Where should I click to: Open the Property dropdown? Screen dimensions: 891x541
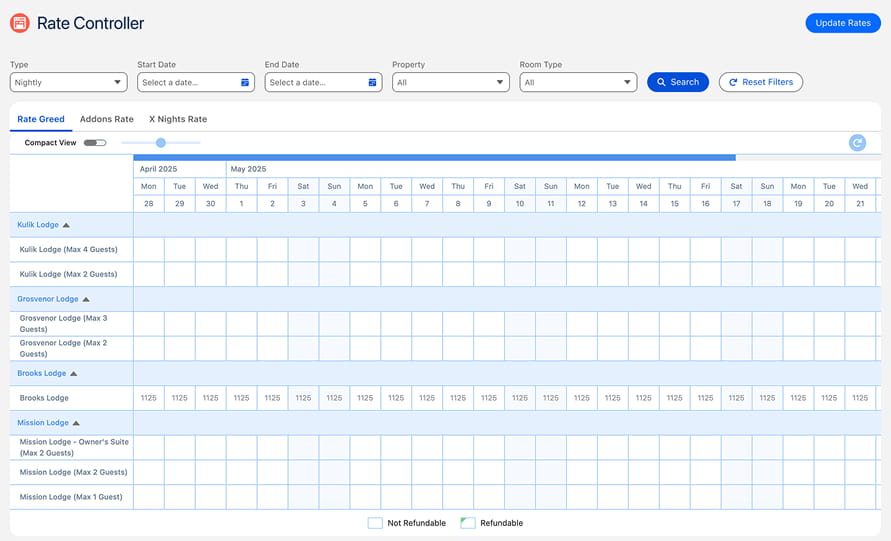pos(450,83)
